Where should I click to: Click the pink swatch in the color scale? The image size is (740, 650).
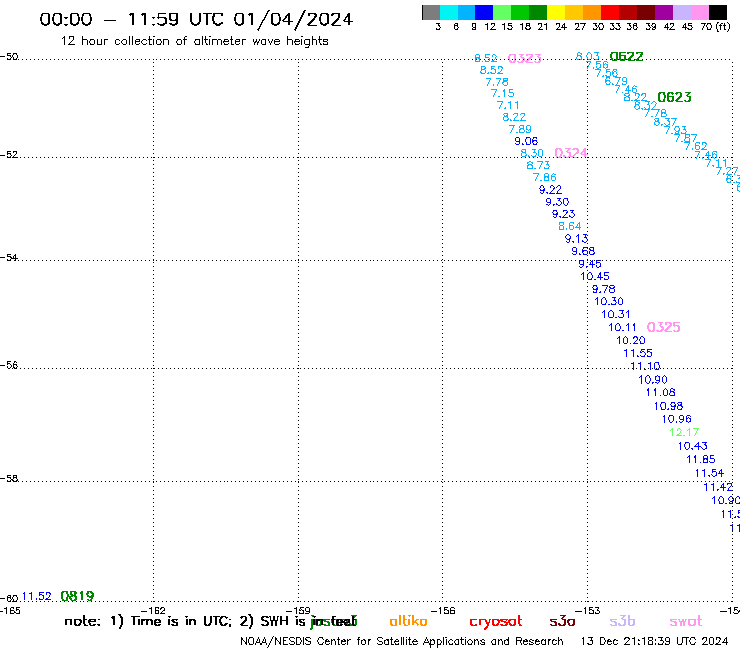click(700, 12)
